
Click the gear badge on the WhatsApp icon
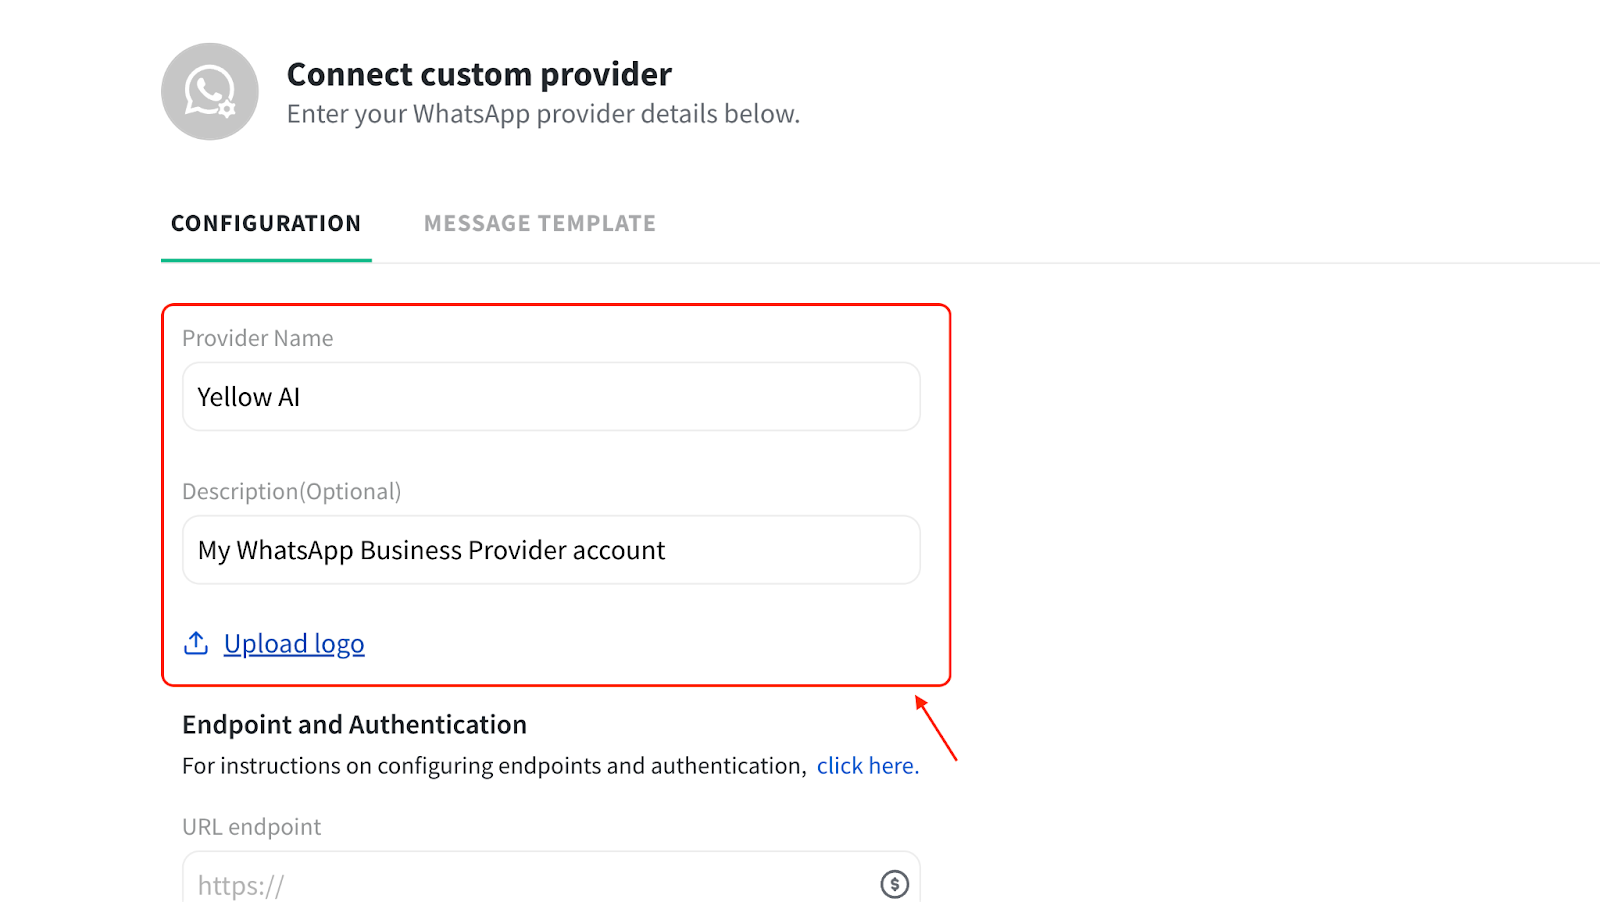[x=228, y=109]
